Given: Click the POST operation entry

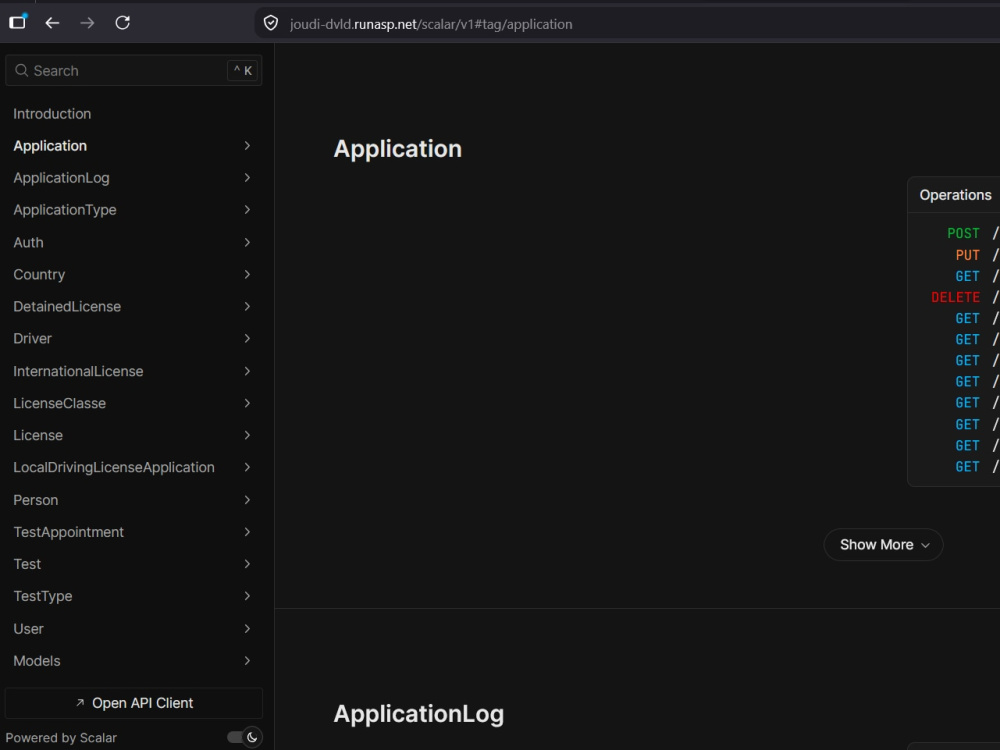Looking at the screenshot, I should coord(963,233).
